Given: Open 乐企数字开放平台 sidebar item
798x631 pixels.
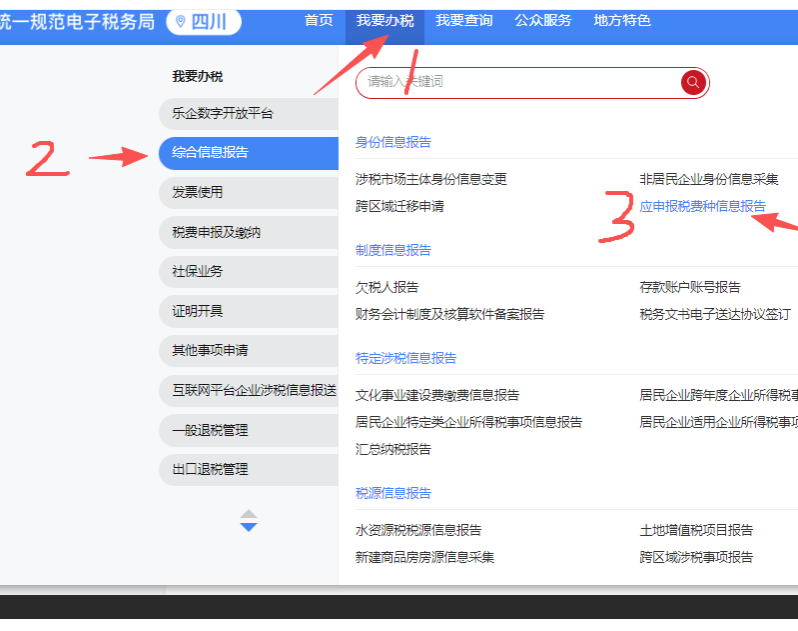Looking at the screenshot, I should click(248, 113).
